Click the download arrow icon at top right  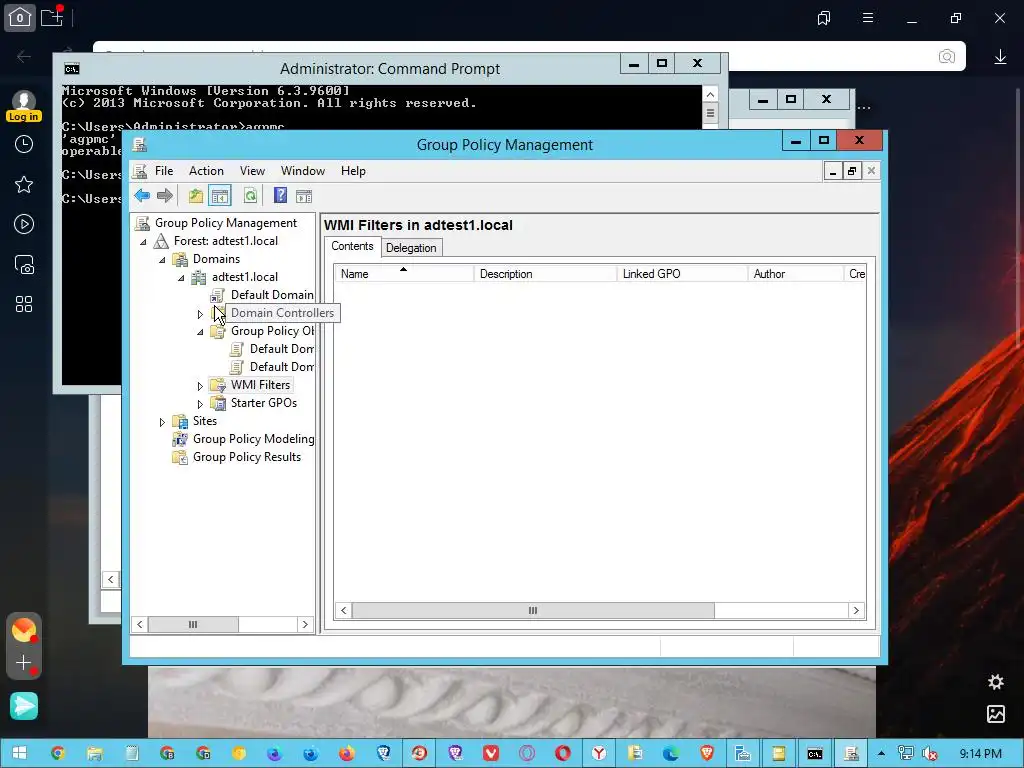tap(1000, 57)
